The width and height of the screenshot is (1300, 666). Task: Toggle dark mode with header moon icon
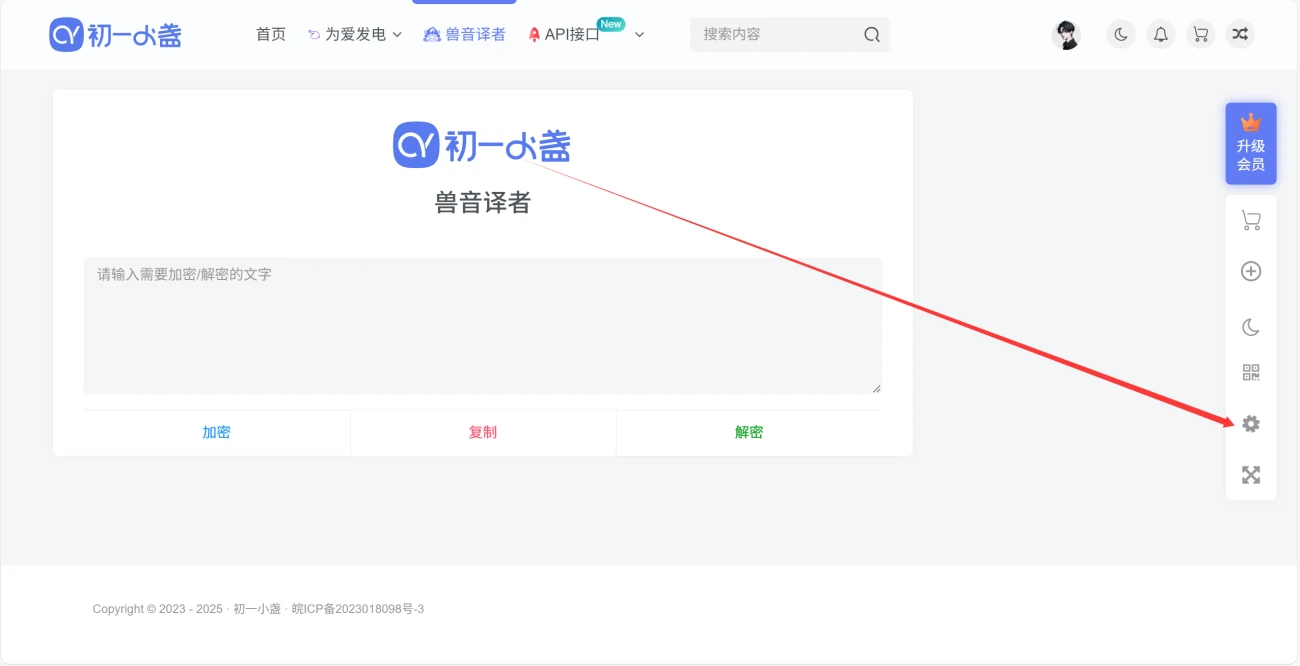click(1121, 35)
